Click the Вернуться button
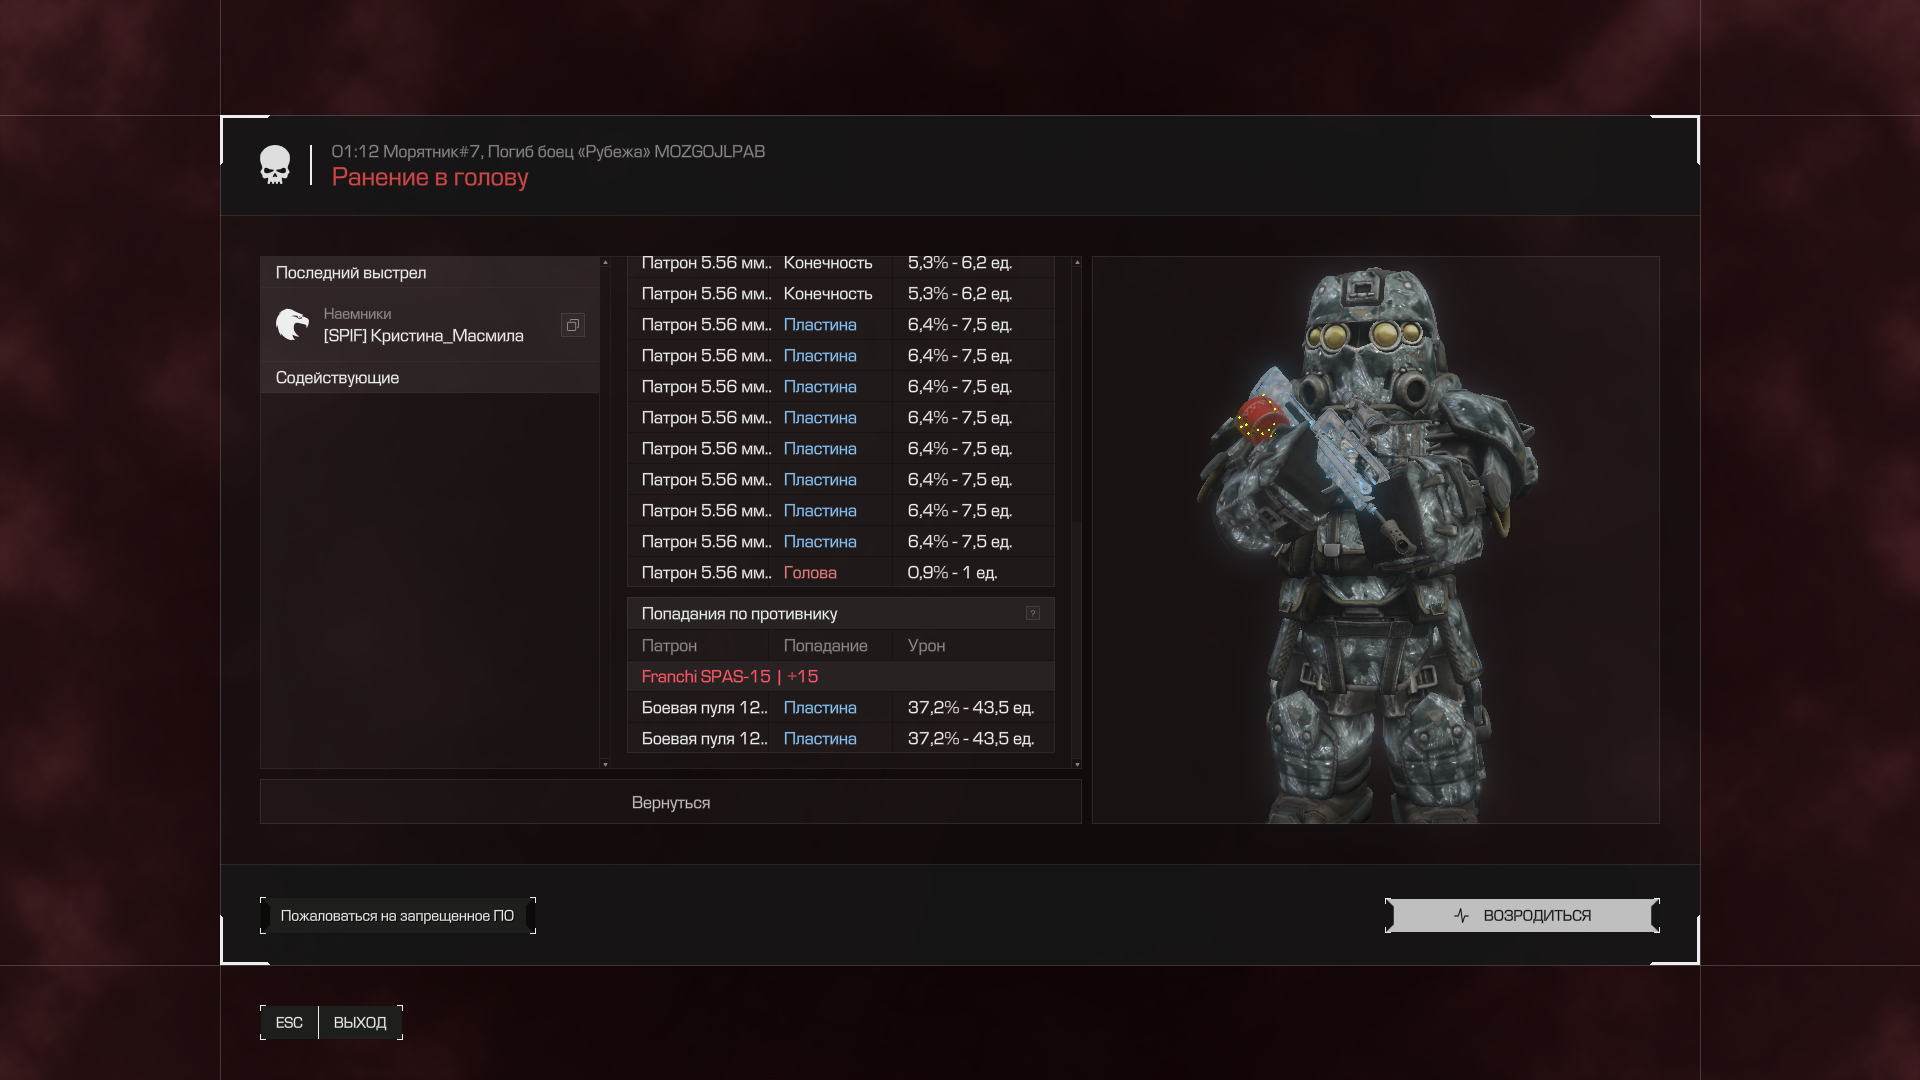 click(670, 802)
